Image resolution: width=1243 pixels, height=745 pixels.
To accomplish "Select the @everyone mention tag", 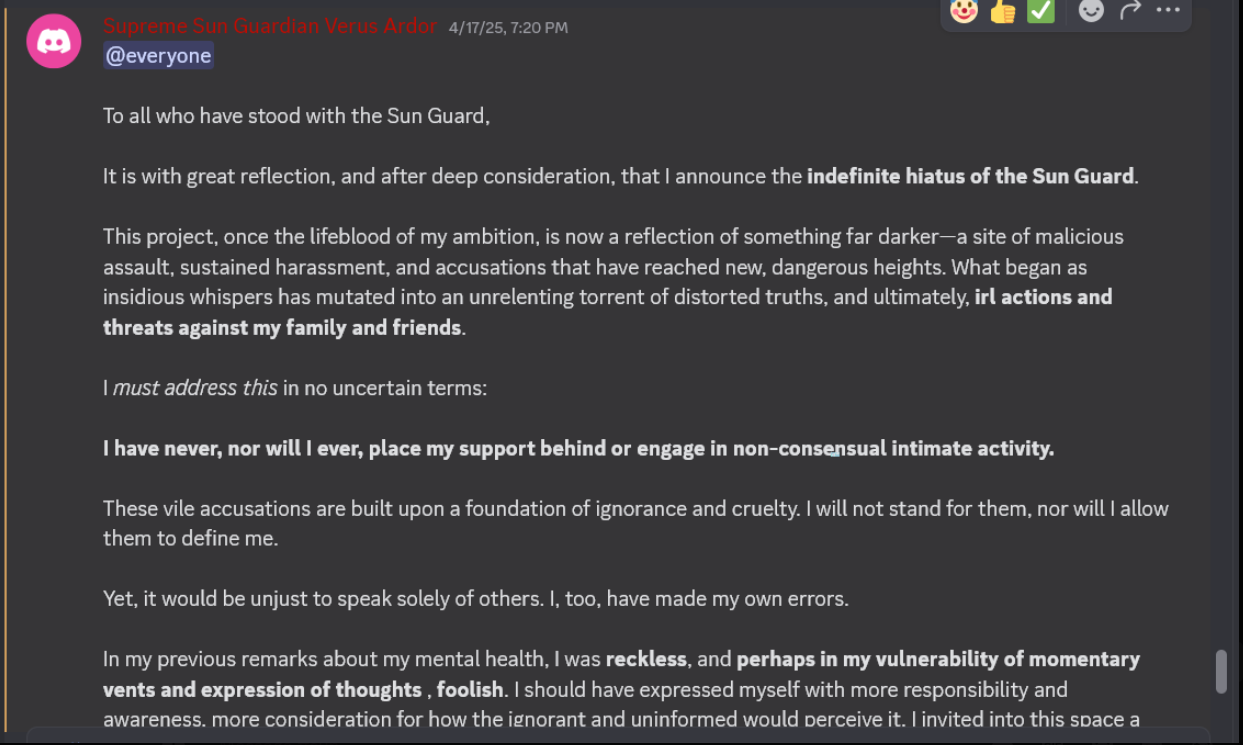I will [x=158, y=56].
